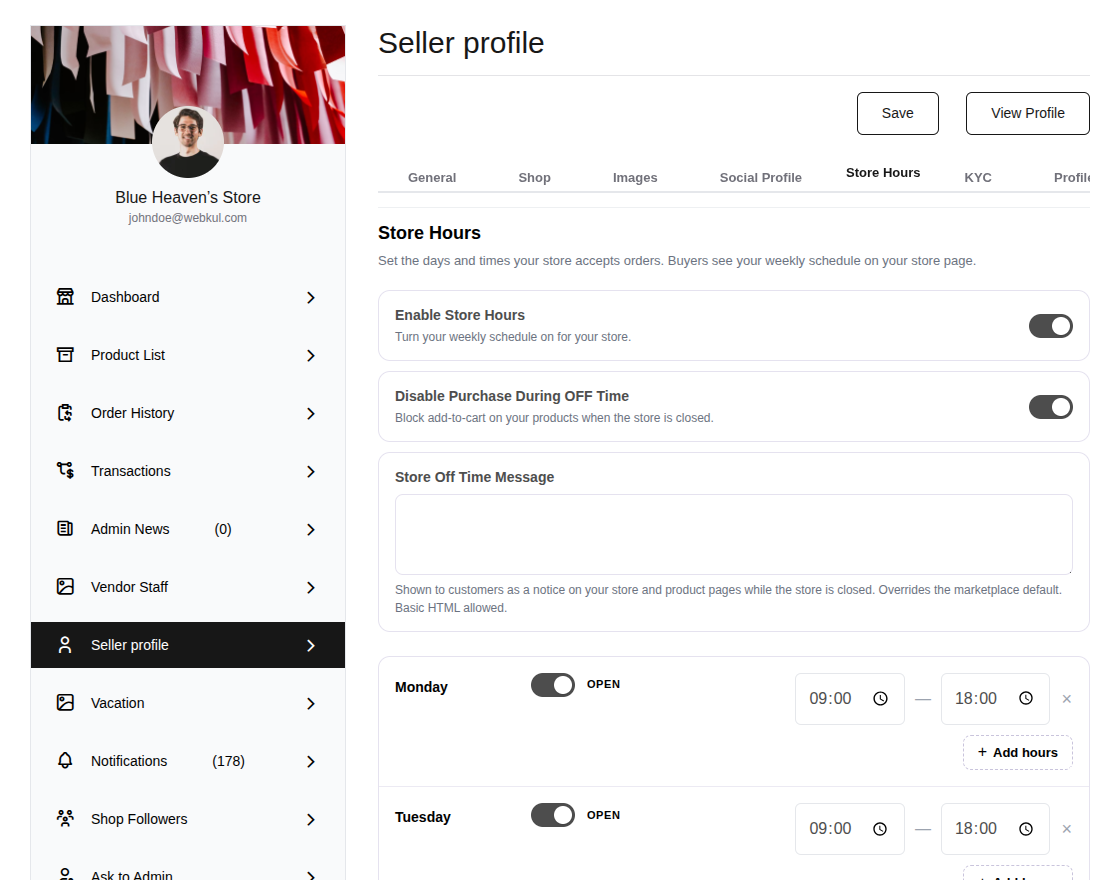Click the Notifications bell icon
This screenshot has width=1120, height=880.
pos(65,760)
